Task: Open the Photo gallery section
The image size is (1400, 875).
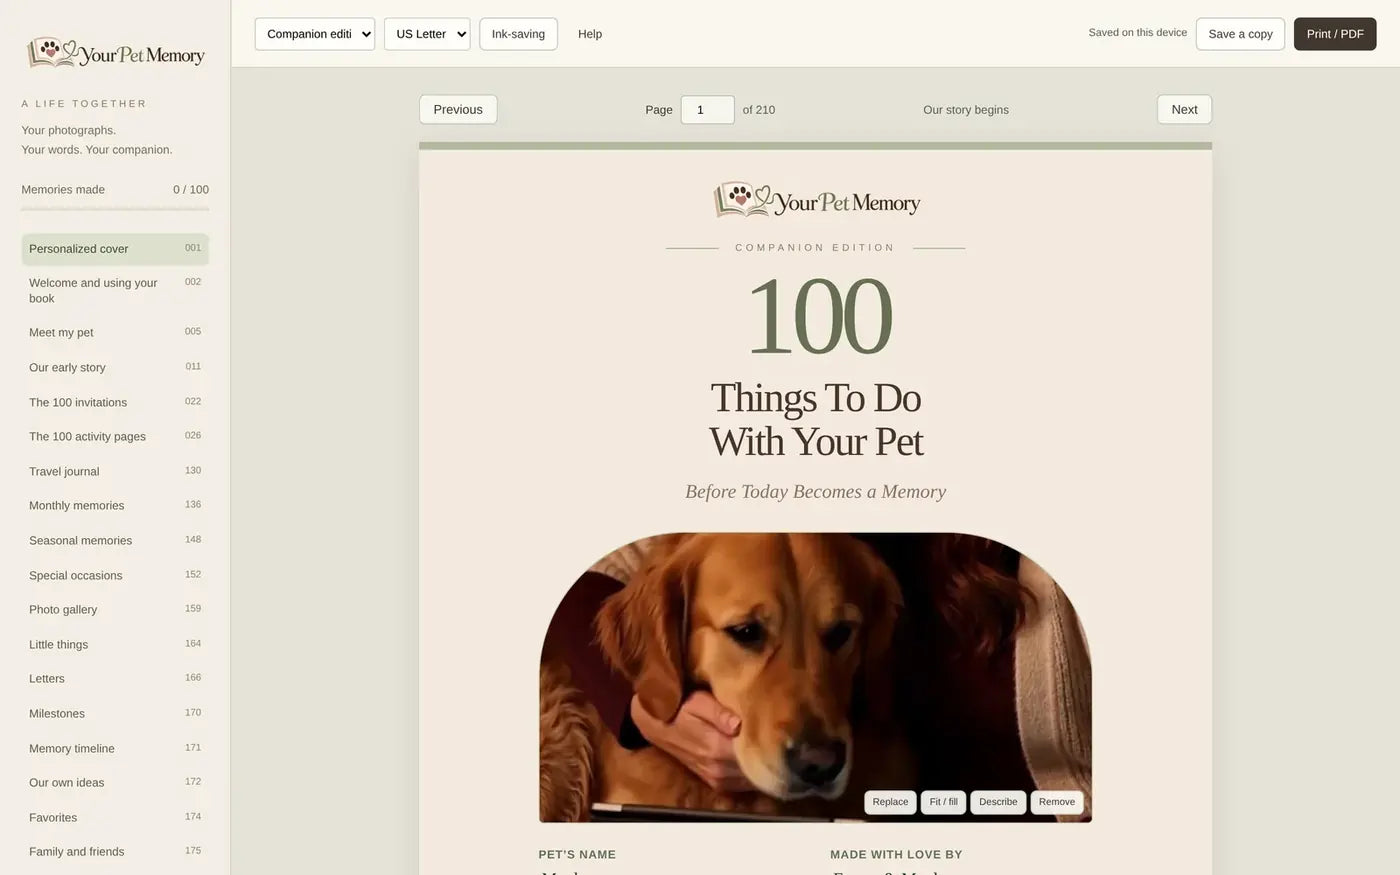Action: (x=115, y=610)
